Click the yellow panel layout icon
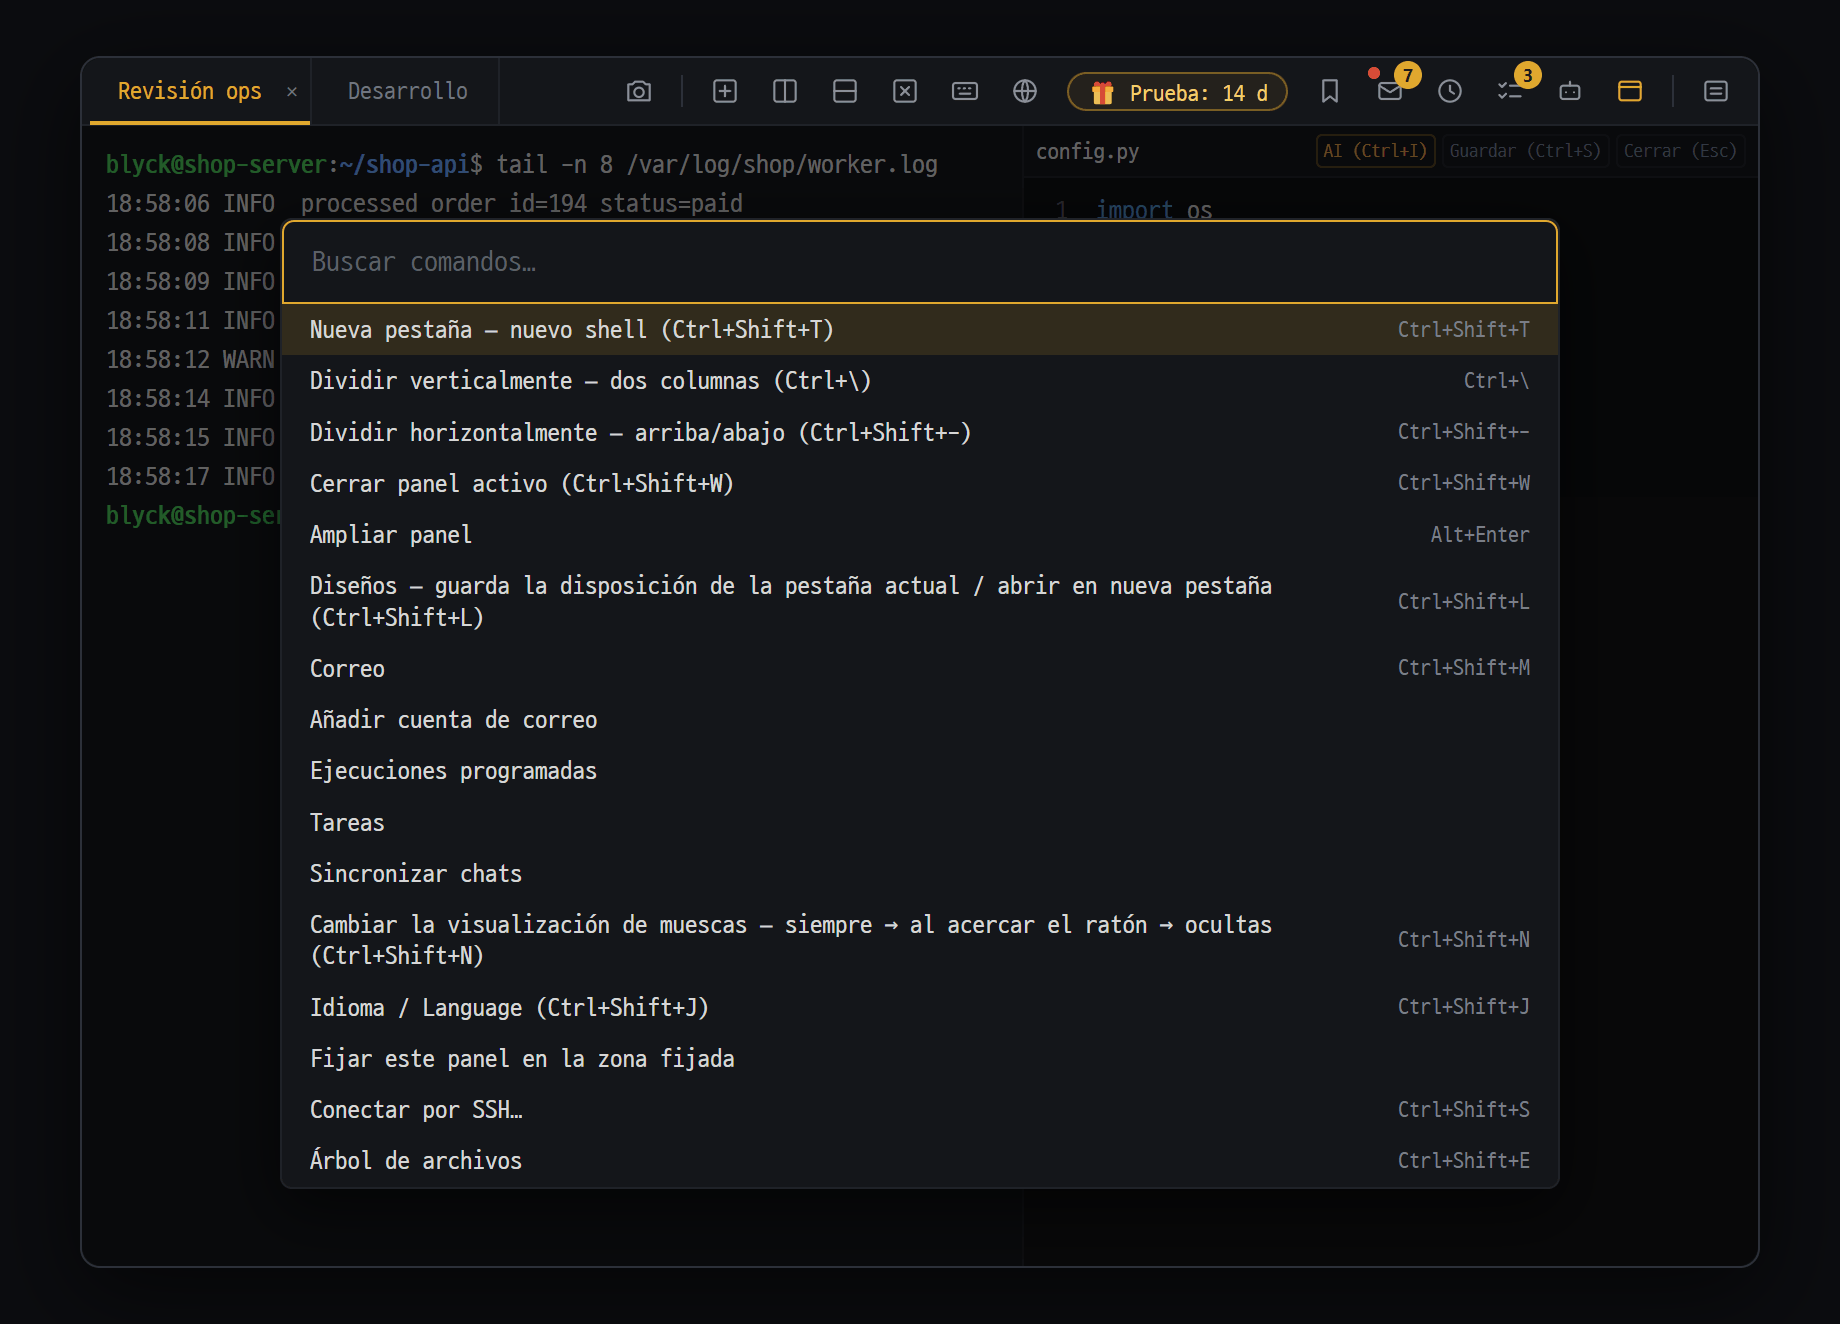The height and width of the screenshot is (1324, 1840). (x=1630, y=92)
